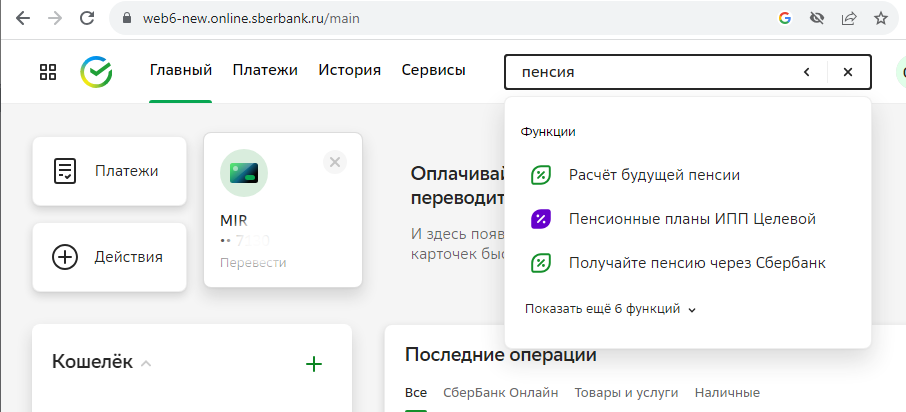
Task: Go back using browser back arrow
Action: point(23,18)
